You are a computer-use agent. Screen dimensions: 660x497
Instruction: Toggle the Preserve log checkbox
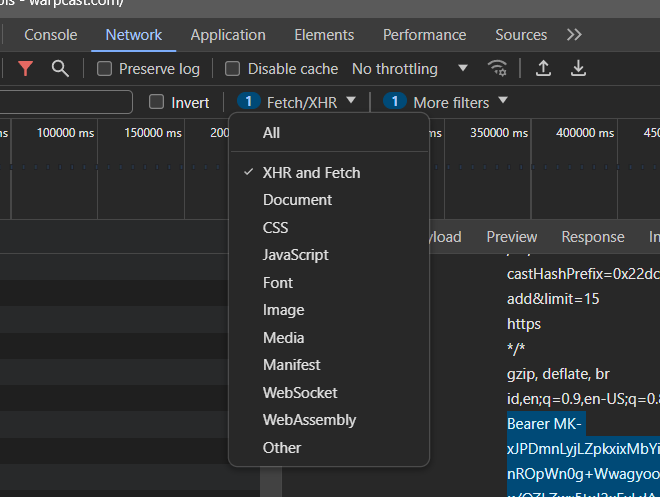pos(104,69)
